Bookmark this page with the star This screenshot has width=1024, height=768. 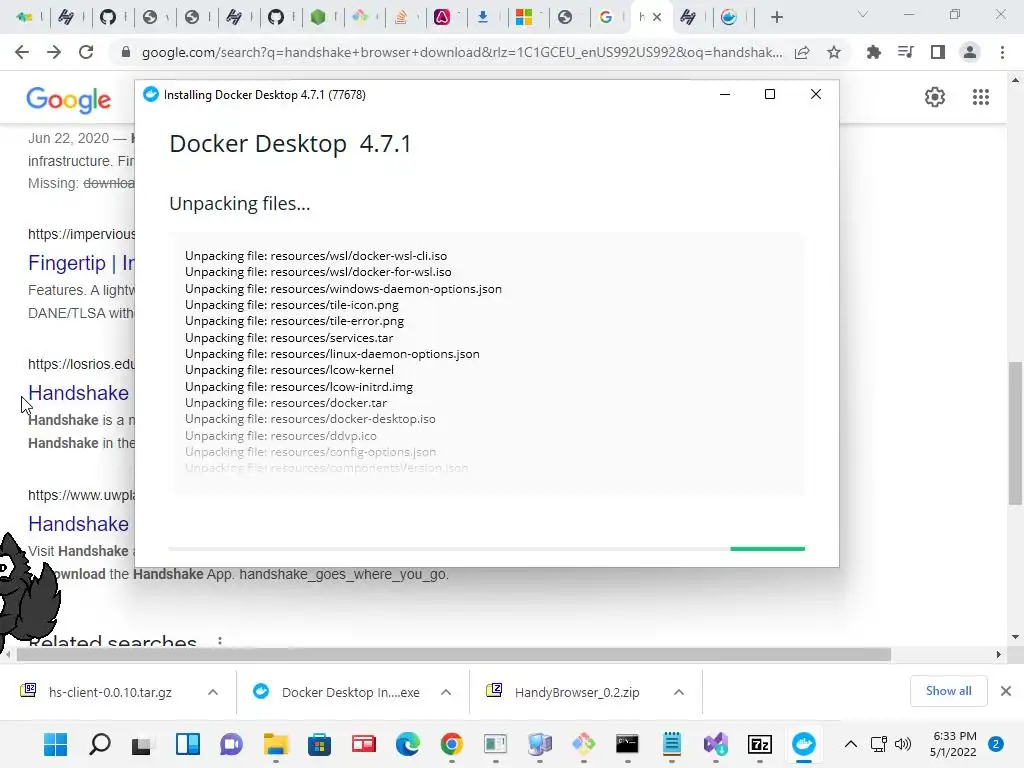pyautogui.click(x=834, y=52)
